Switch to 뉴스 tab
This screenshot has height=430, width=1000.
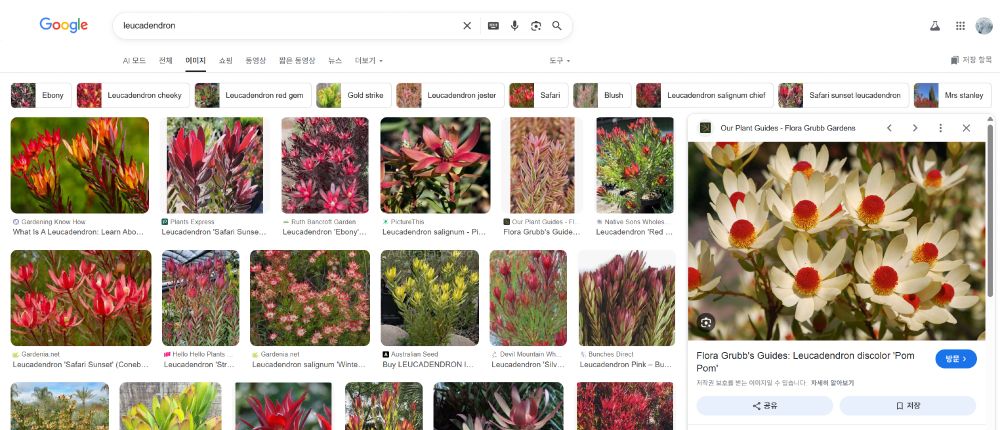click(335, 61)
